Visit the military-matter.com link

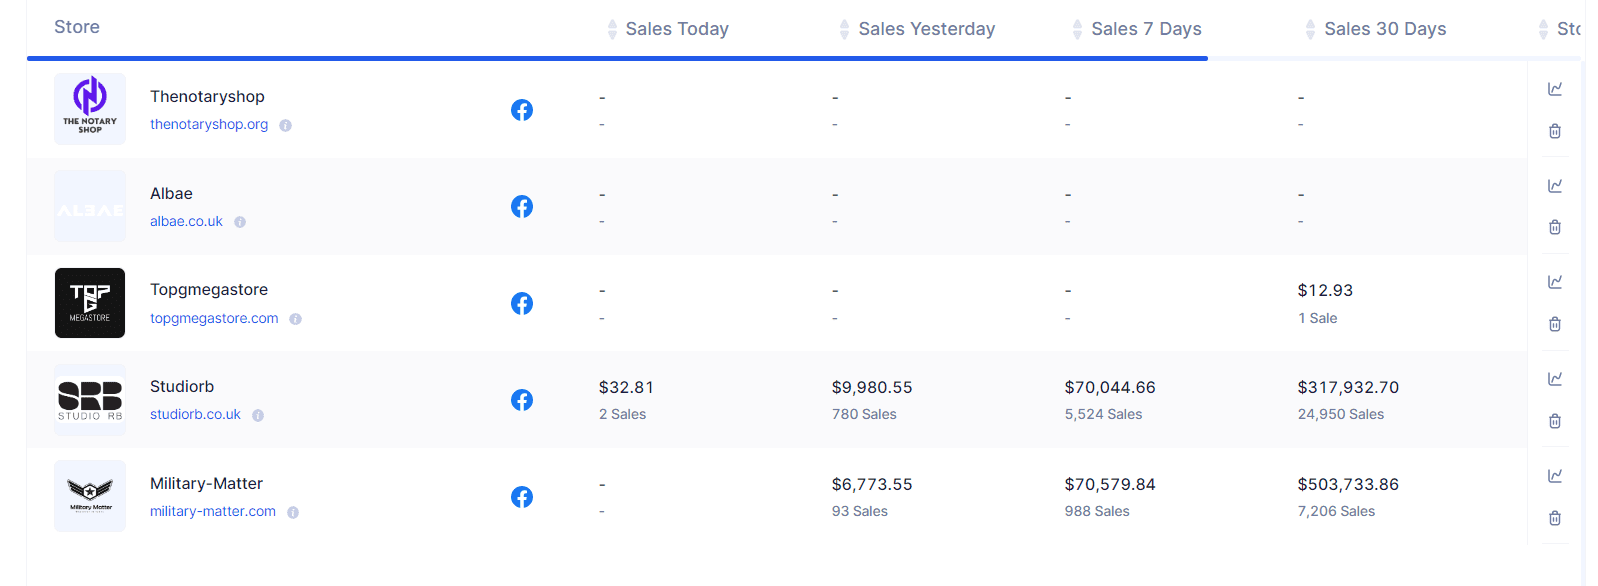(x=213, y=511)
